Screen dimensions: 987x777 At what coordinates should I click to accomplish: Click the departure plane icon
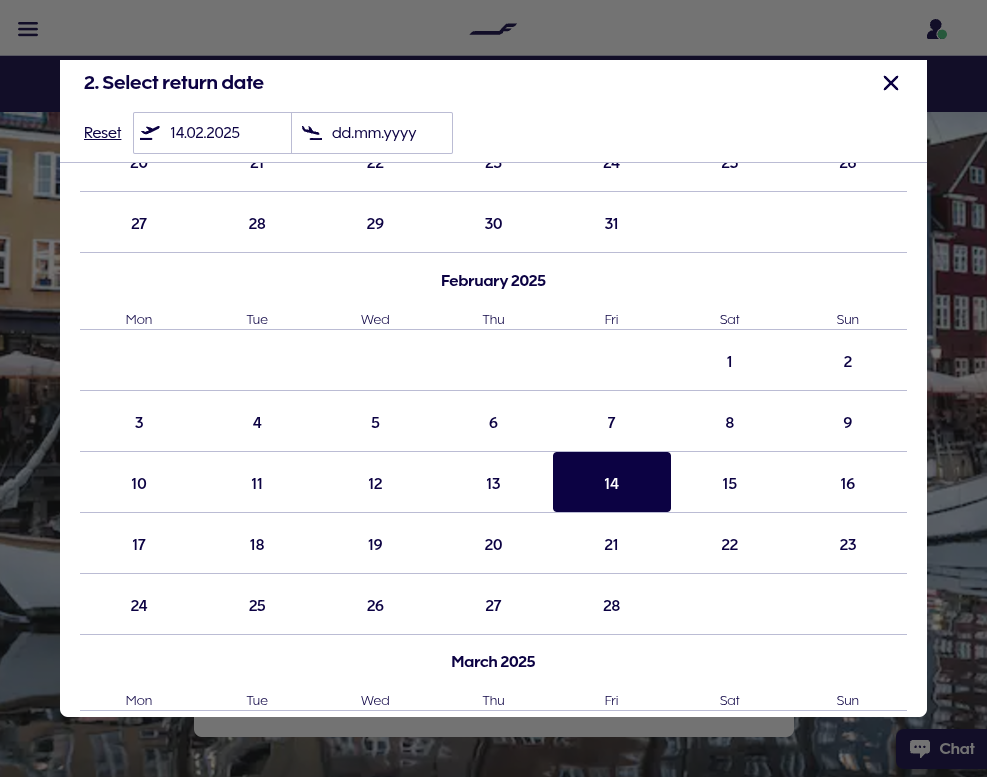150,133
